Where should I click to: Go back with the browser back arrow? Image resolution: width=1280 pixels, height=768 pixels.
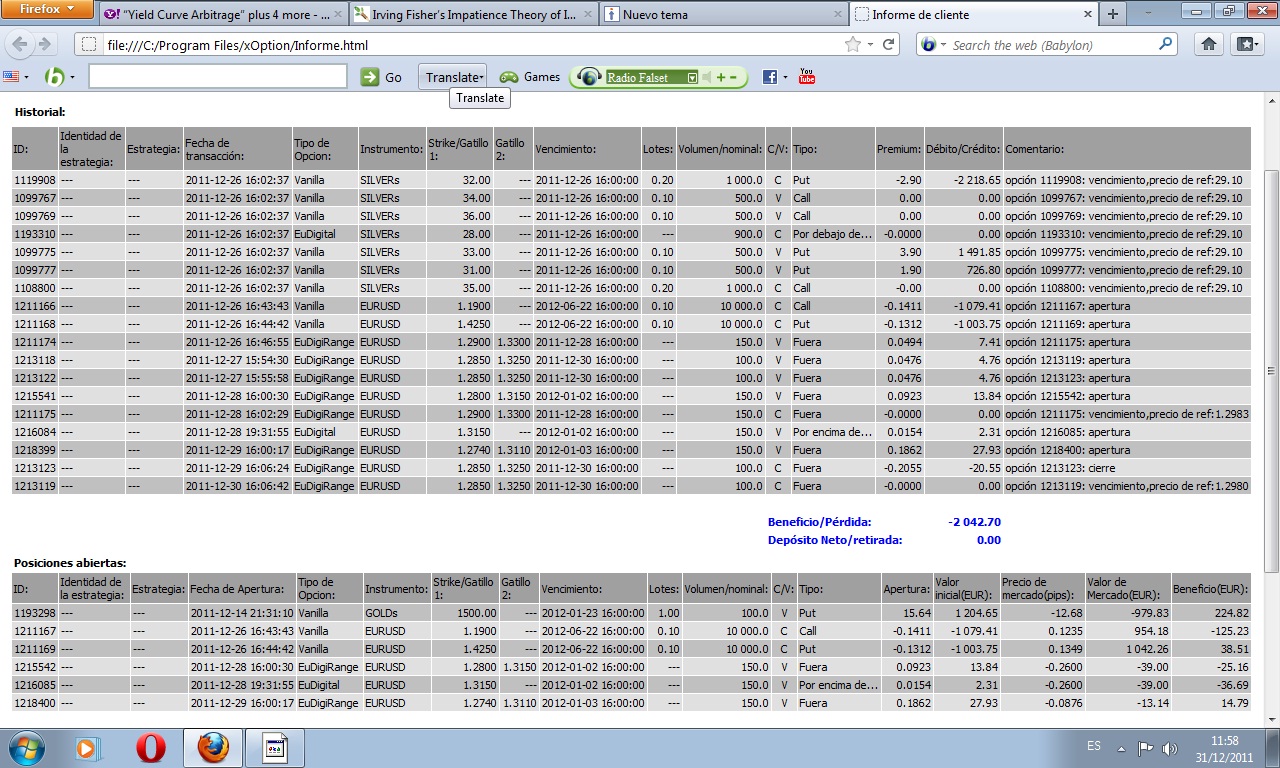[21, 45]
